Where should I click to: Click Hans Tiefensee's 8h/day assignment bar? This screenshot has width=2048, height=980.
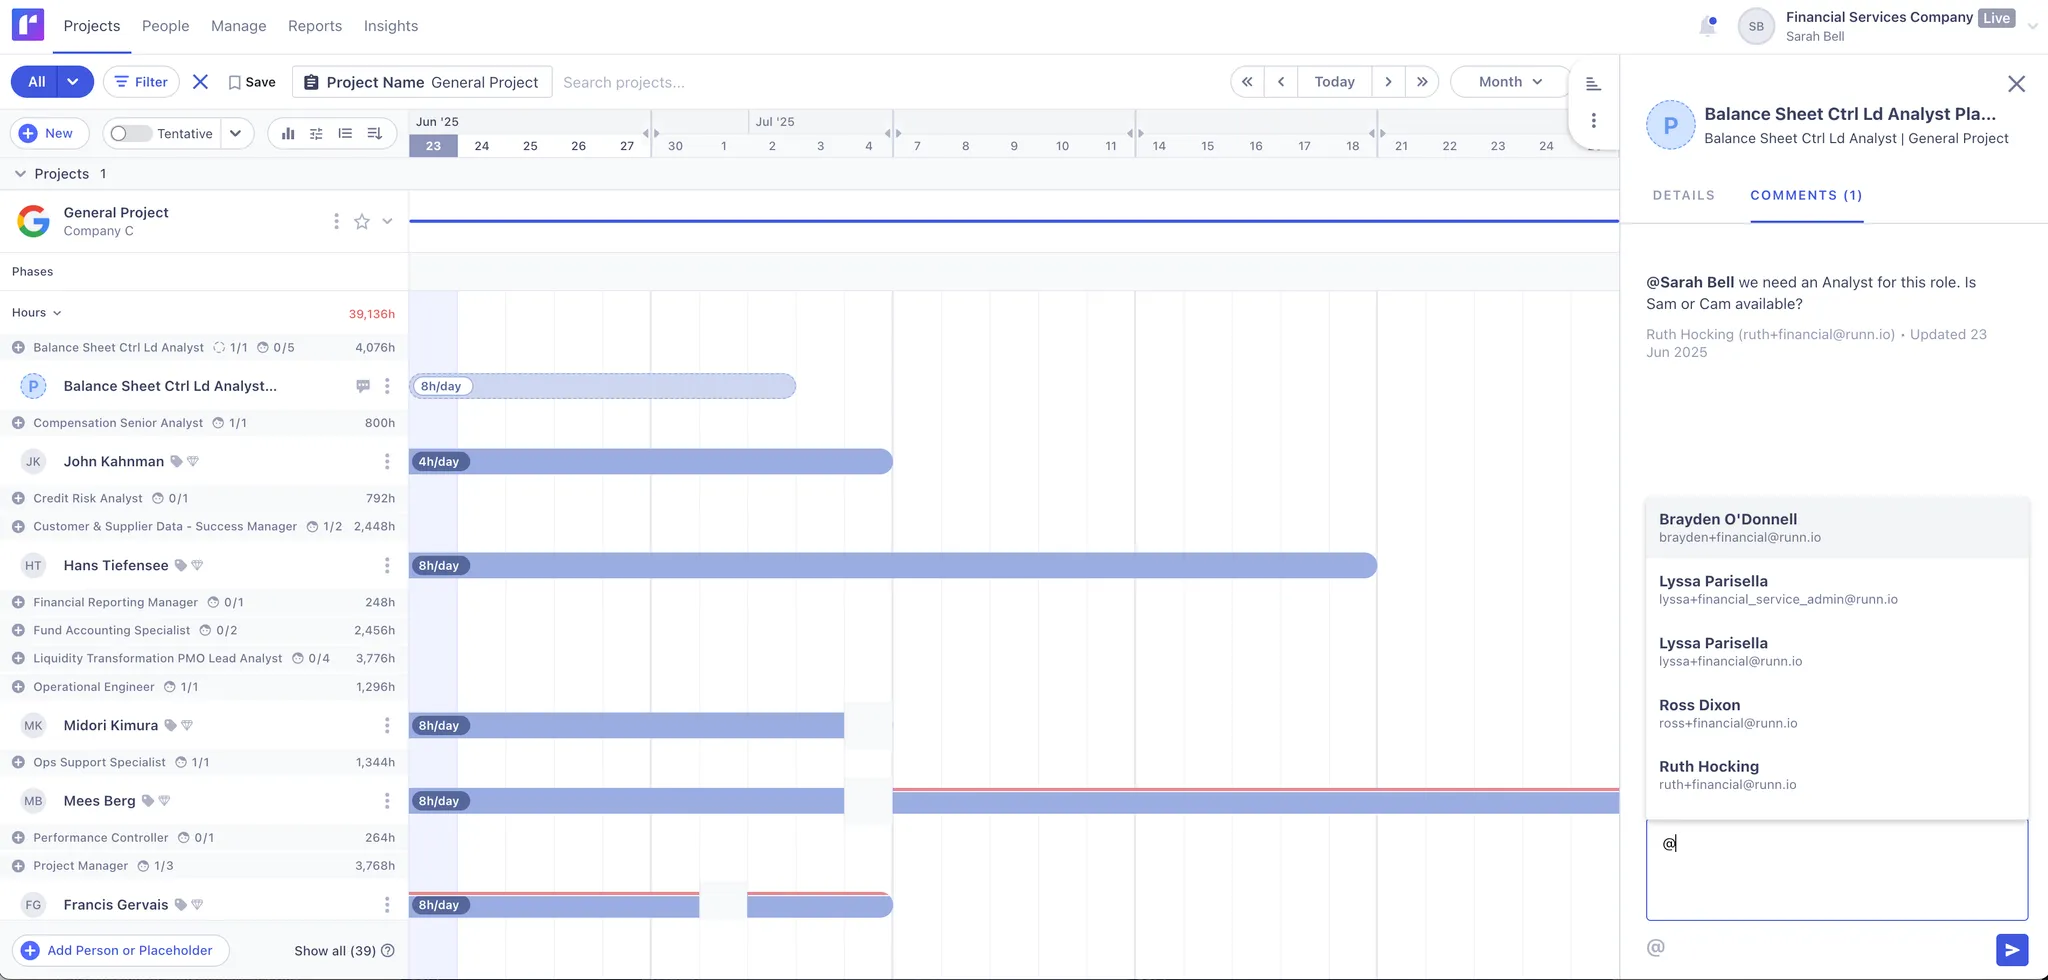[893, 565]
